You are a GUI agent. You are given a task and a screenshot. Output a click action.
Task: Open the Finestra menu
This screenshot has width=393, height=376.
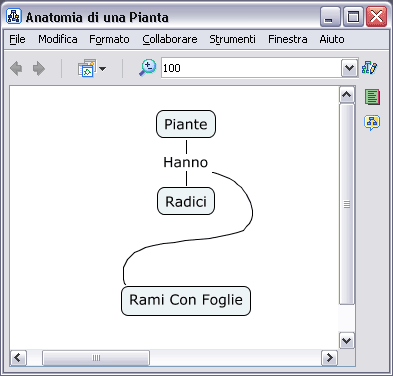pyautogui.click(x=288, y=39)
